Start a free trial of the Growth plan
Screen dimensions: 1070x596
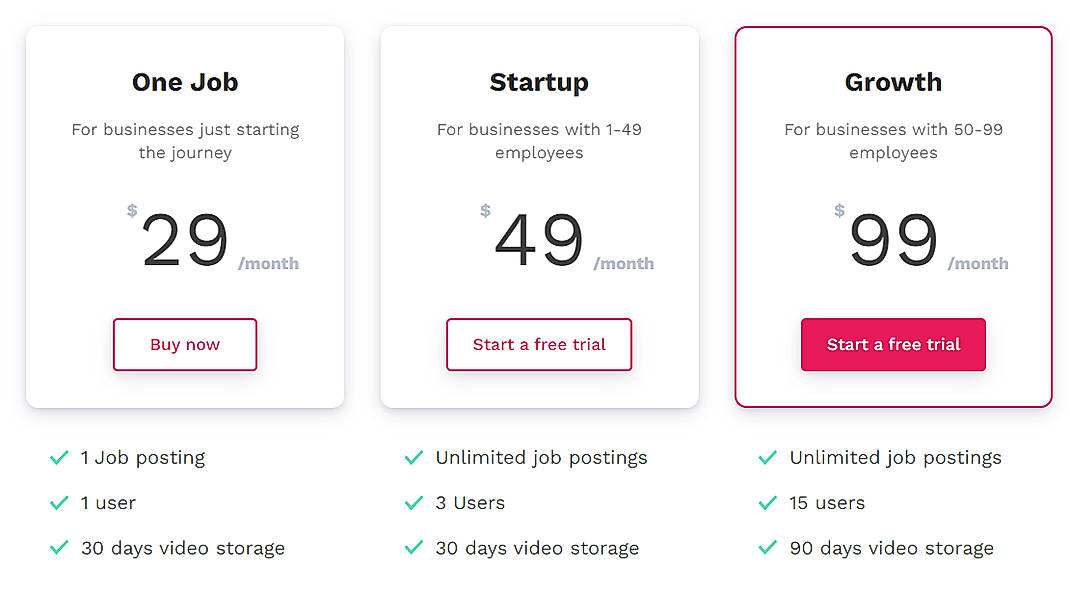point(892,344)
